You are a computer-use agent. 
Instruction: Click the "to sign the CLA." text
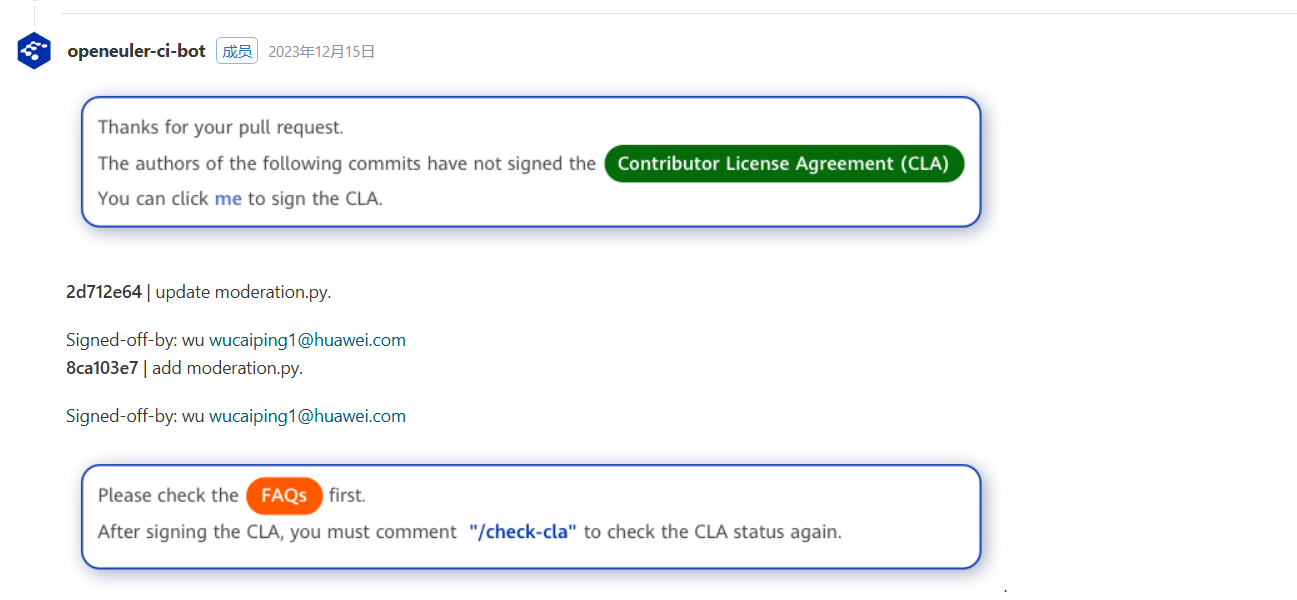315,198
